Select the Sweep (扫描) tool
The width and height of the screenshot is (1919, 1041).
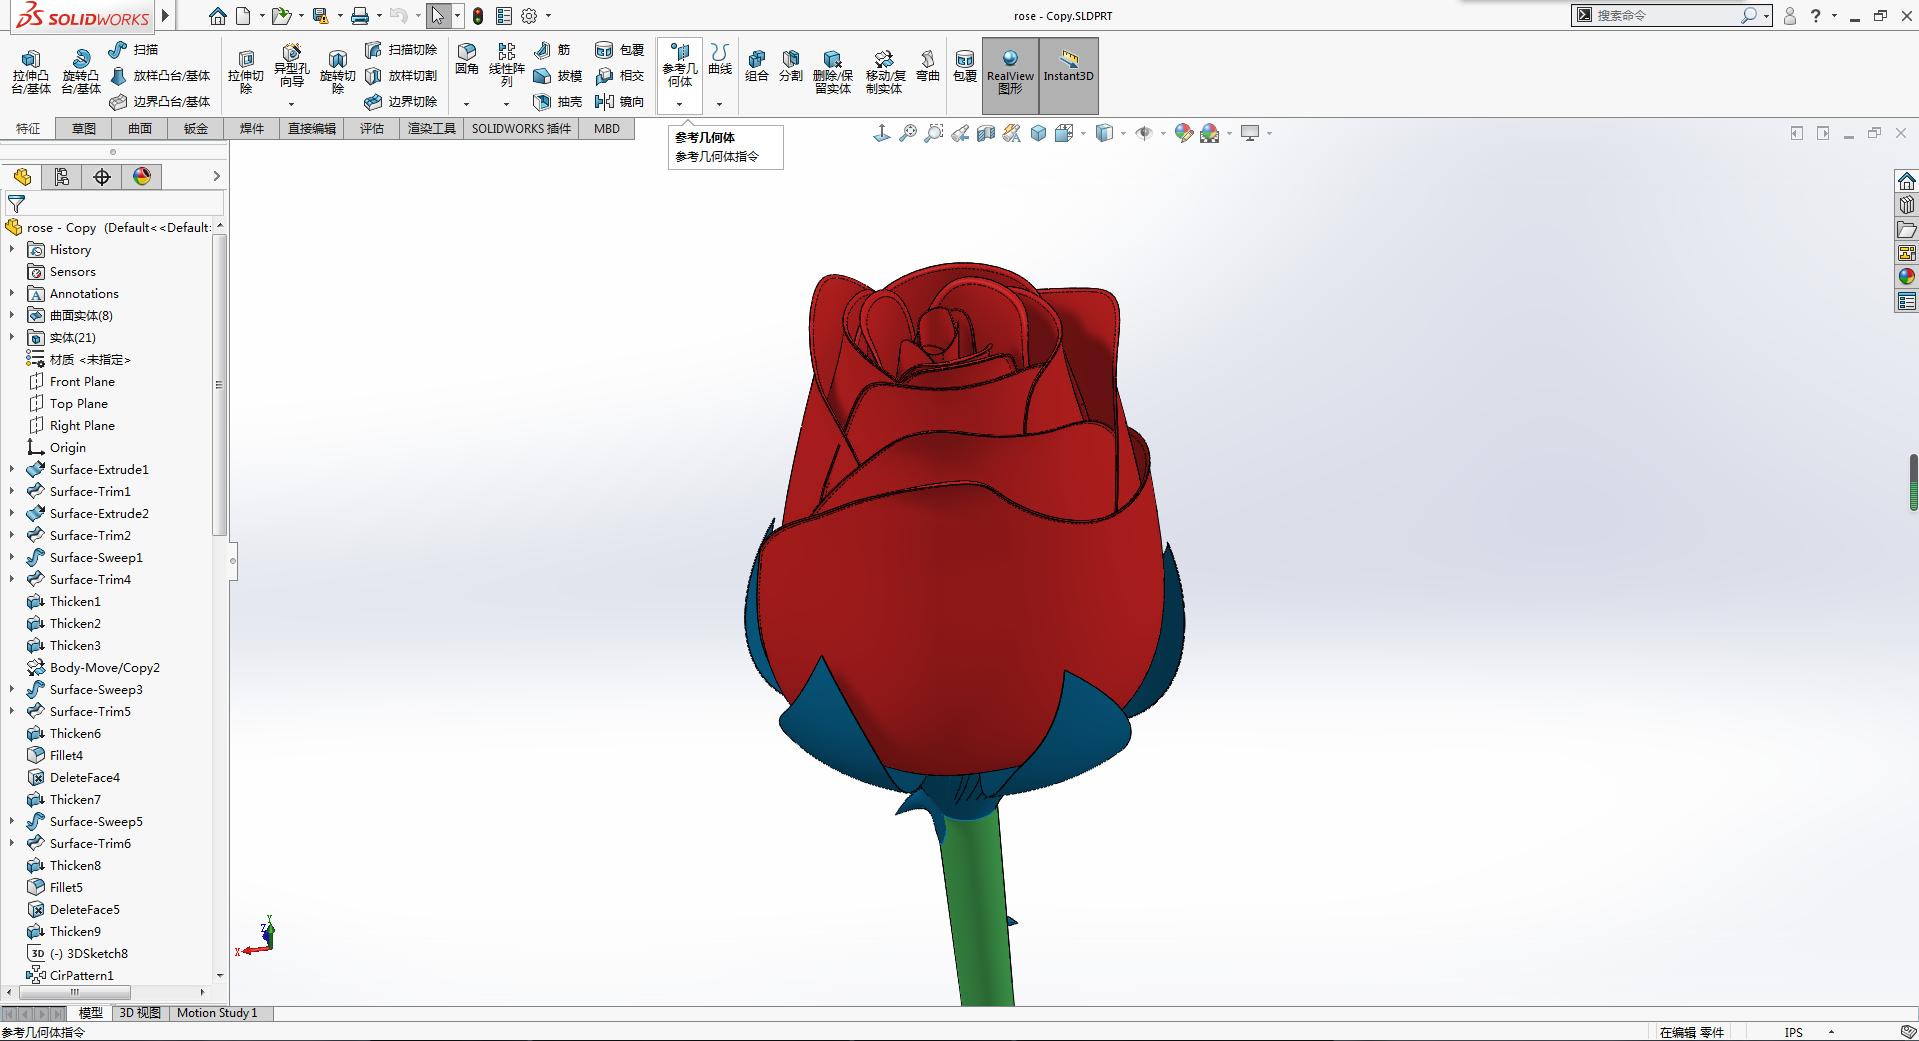coord(133,50)
